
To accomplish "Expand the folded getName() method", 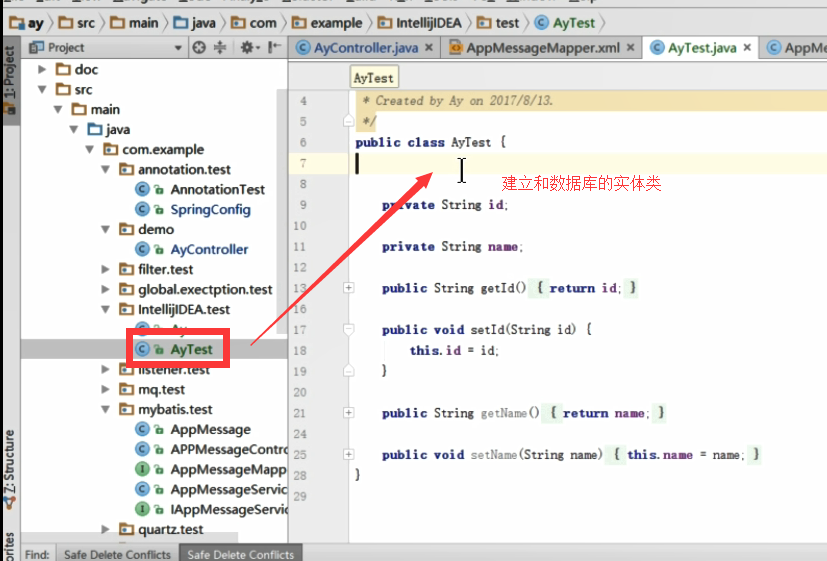I will (x=349, y=413).
